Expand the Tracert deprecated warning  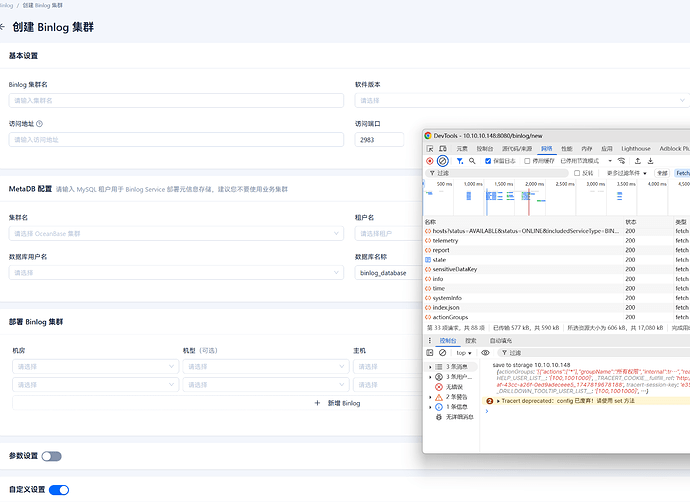click(x=498, y=401)
